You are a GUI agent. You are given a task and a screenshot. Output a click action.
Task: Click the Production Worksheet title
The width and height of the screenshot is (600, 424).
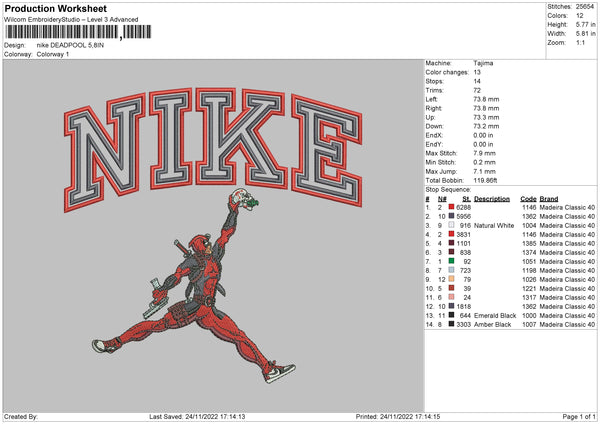click(x=55, y=8)
